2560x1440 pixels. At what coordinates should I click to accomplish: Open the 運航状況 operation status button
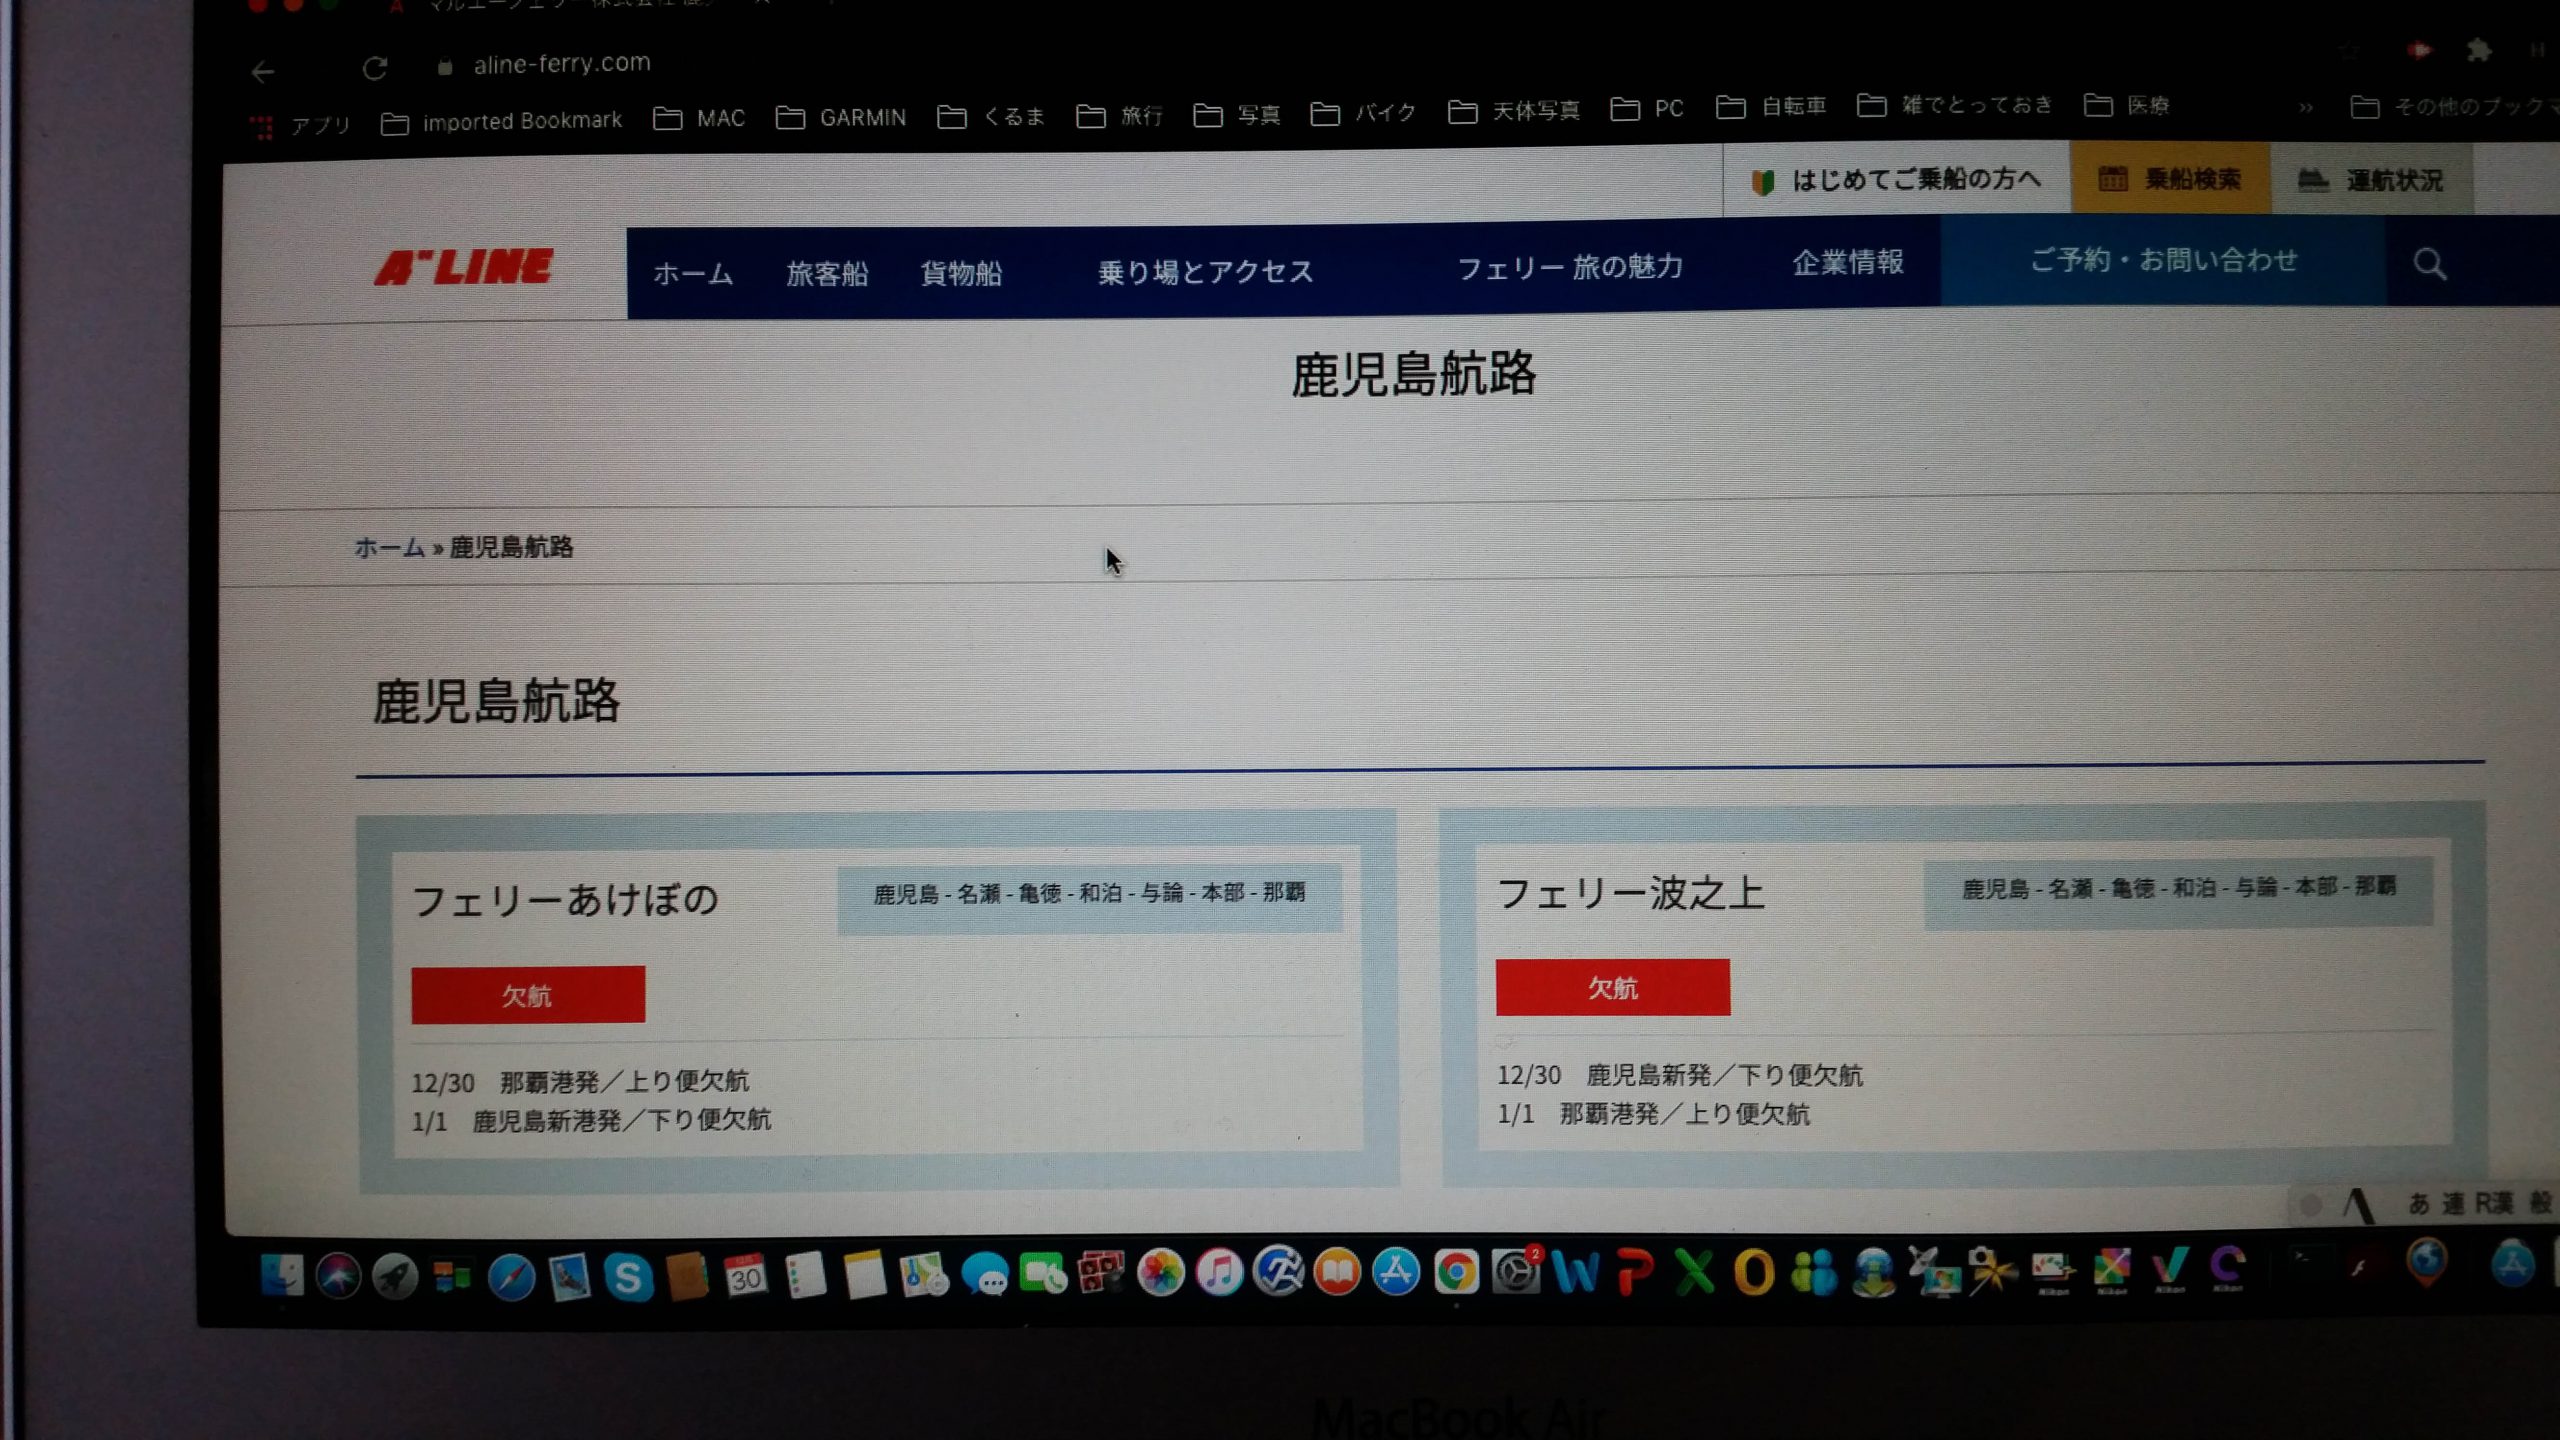pyautogui.click(x=2371, y=179)
